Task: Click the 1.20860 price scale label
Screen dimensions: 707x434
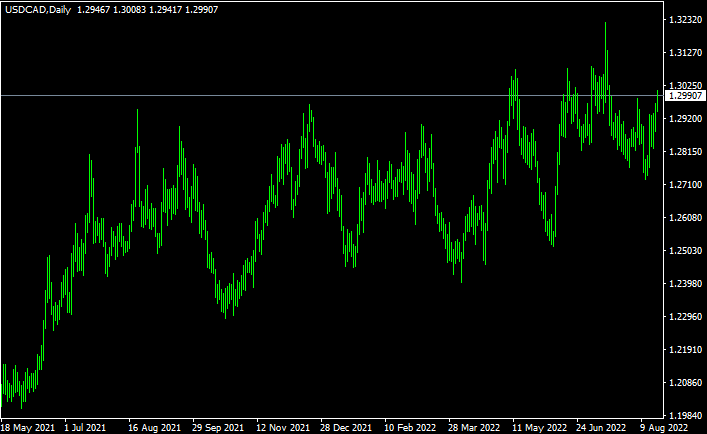Action: (685, 383)
